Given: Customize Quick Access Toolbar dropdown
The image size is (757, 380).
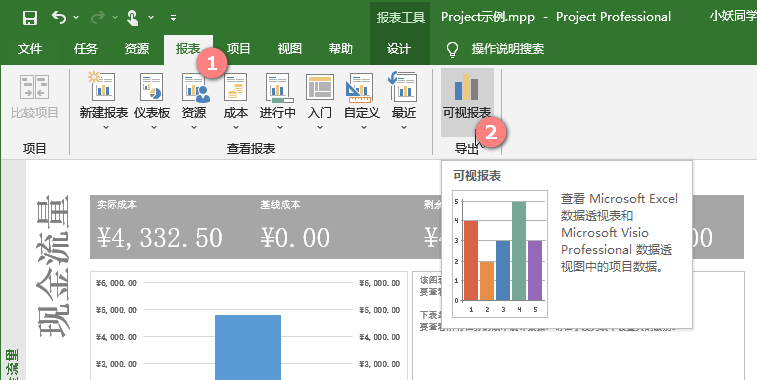Looking at the screenshot, I should pos(173,18).
